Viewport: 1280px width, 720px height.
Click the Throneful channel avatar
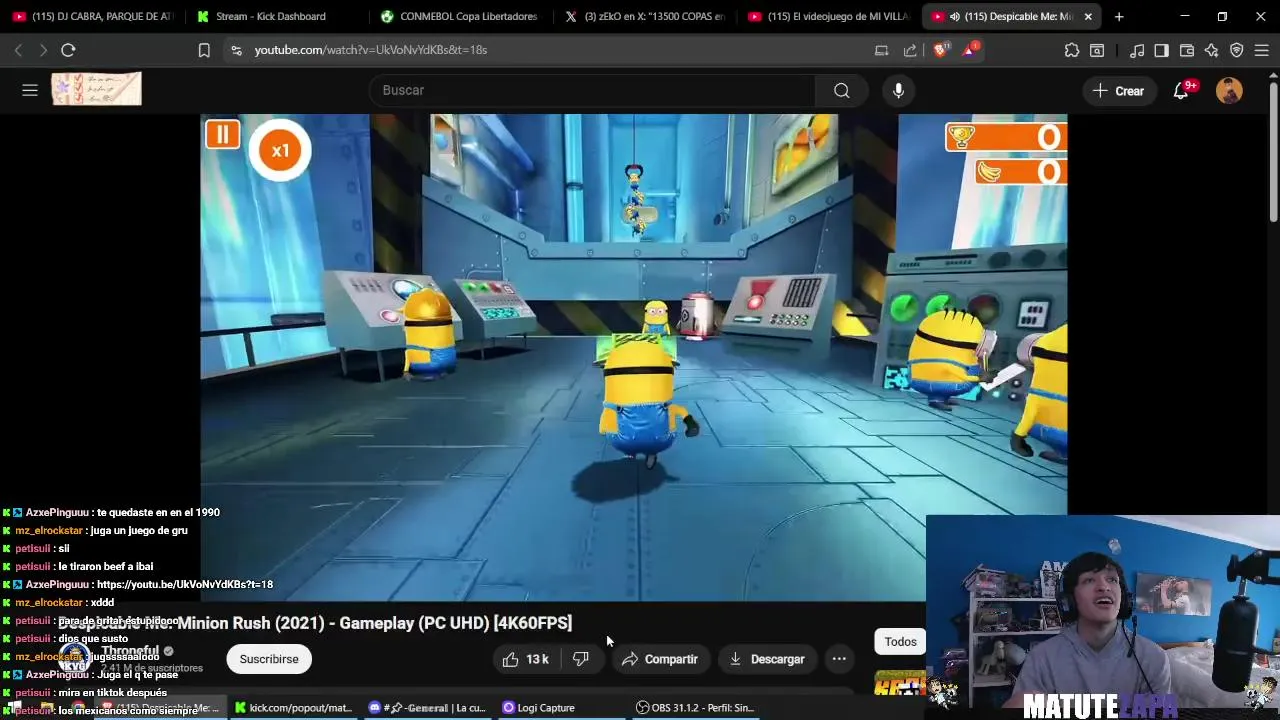[x=75, y=658]
